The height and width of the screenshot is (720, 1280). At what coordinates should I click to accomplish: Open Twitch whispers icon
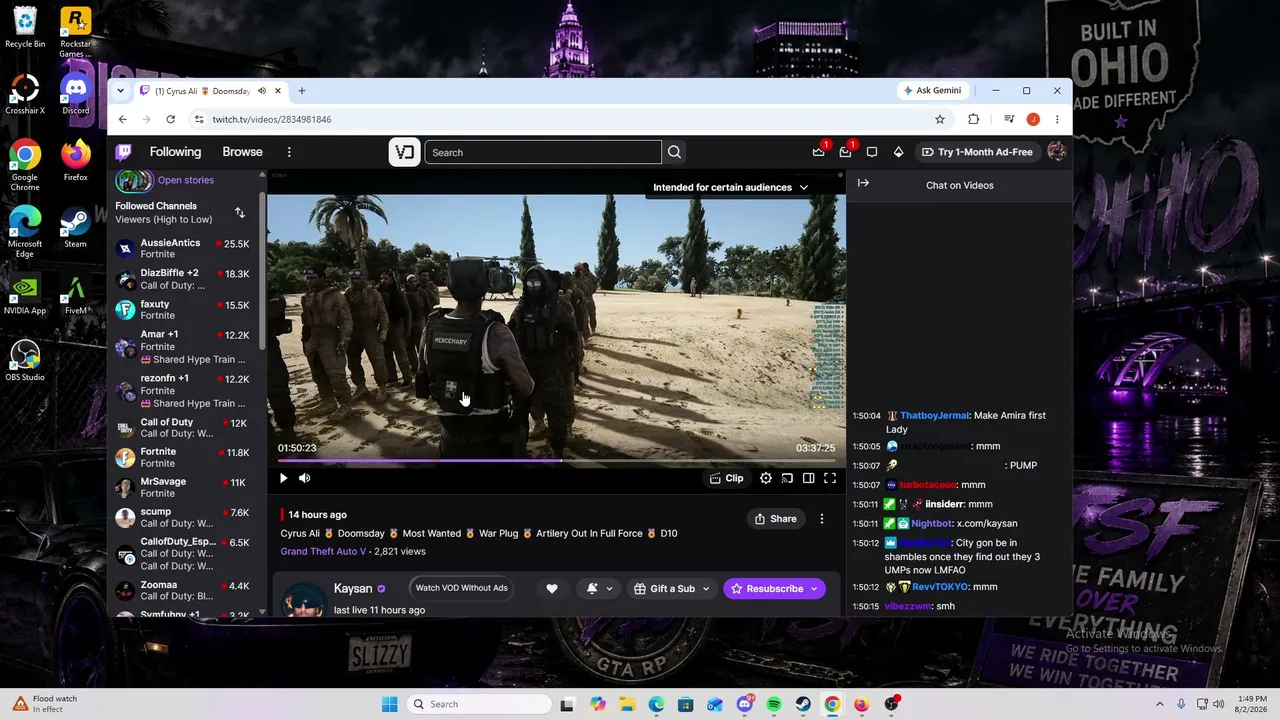(x=872, y=152)
